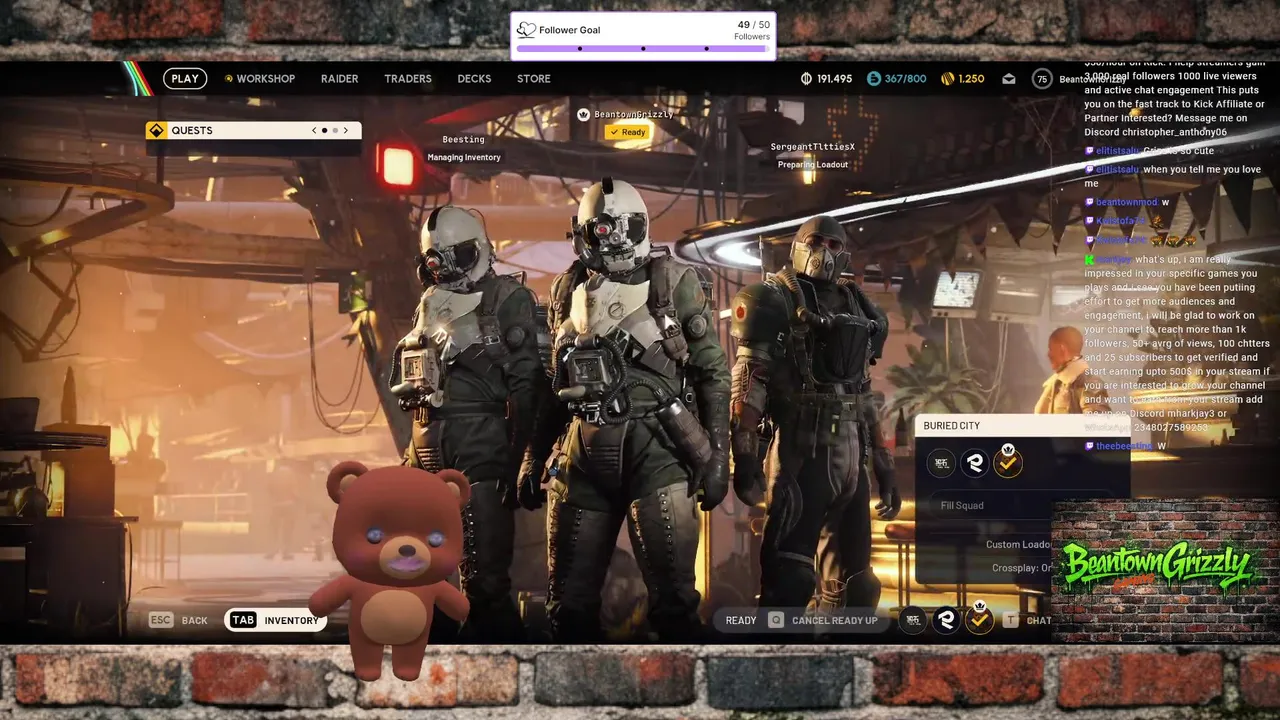
Task: Click first squad avatar in bottom bar
Action: (x=912, y=620)
